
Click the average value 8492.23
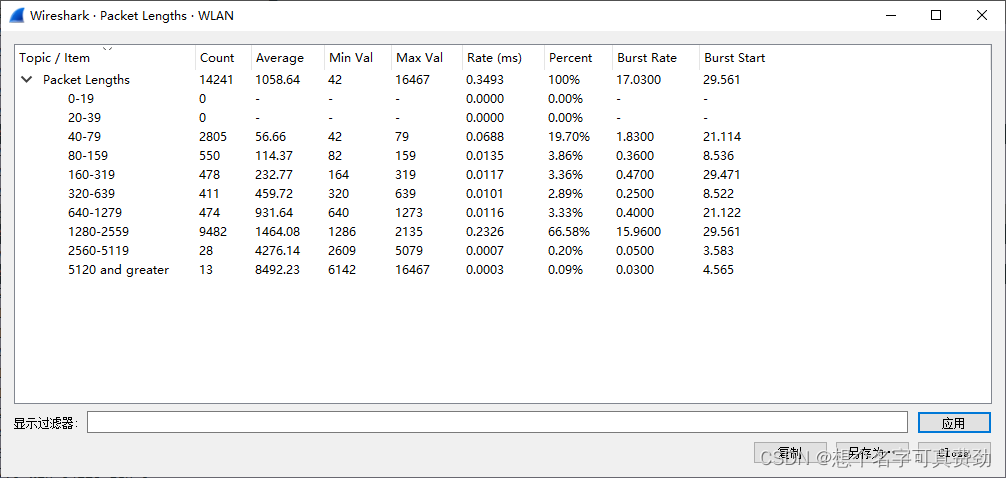pos(277,269)
